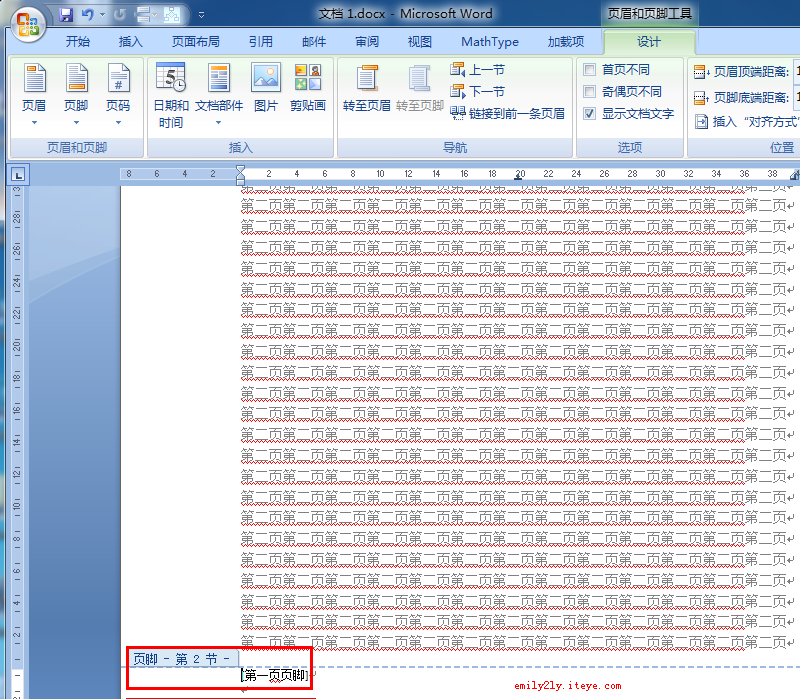Click the 页脚底端距离 icon
The height and width of the screenshot is (699, 800).
point(702,97)
